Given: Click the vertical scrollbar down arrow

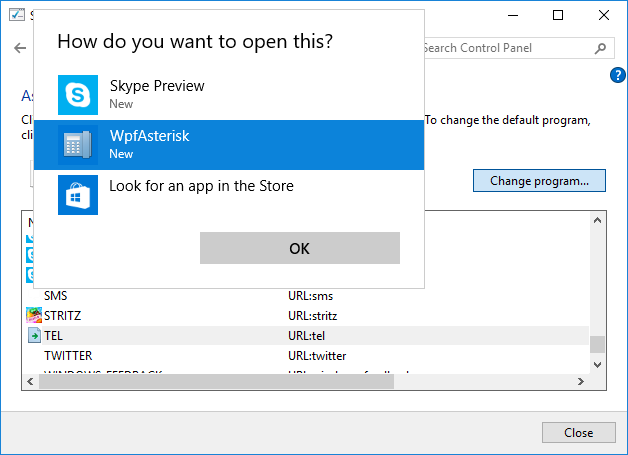Looking at the screenshot, I should (x=598, y=364).
